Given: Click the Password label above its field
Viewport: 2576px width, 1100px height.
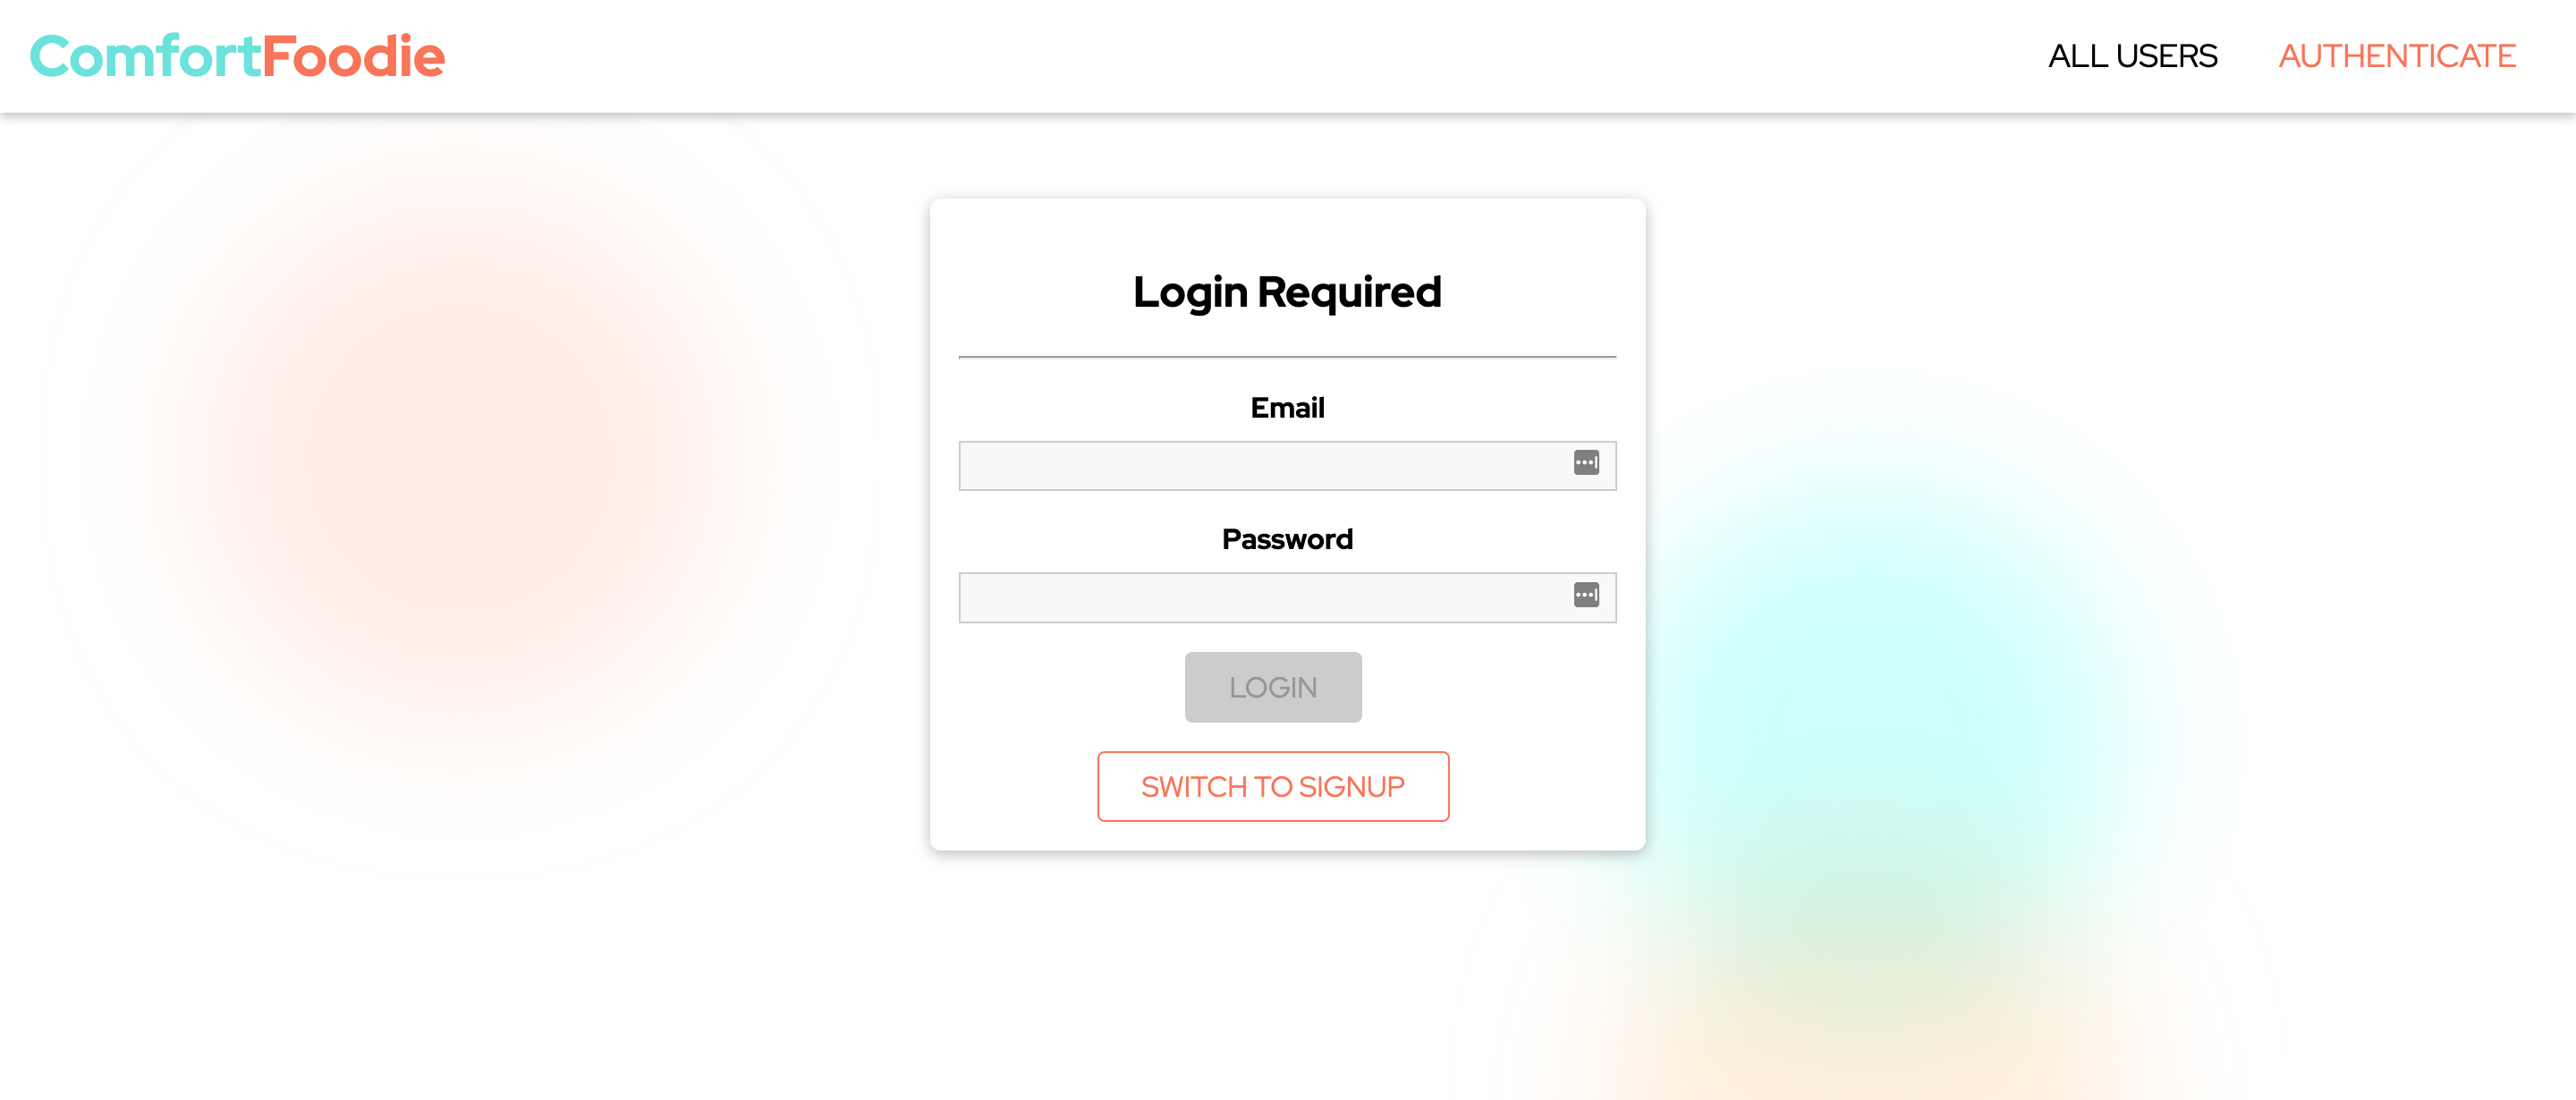Looking at the screenshot, I should point(1287,539).
